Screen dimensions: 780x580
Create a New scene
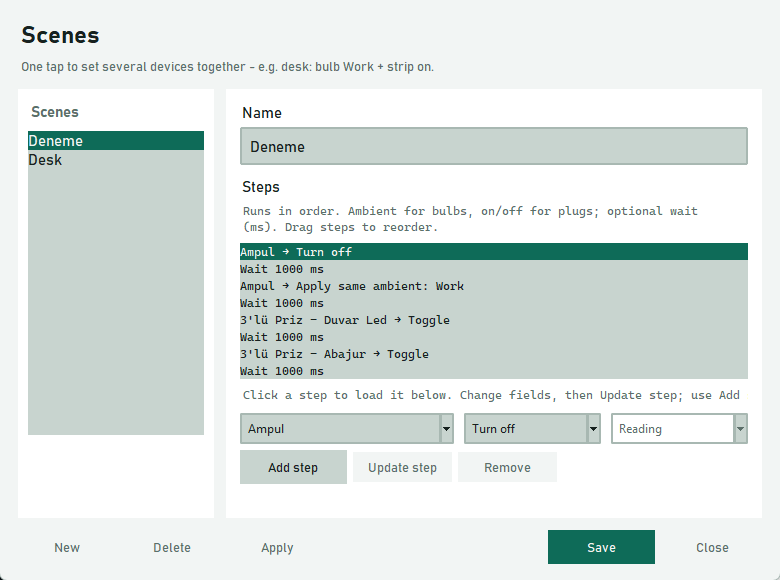pos(67,547)
